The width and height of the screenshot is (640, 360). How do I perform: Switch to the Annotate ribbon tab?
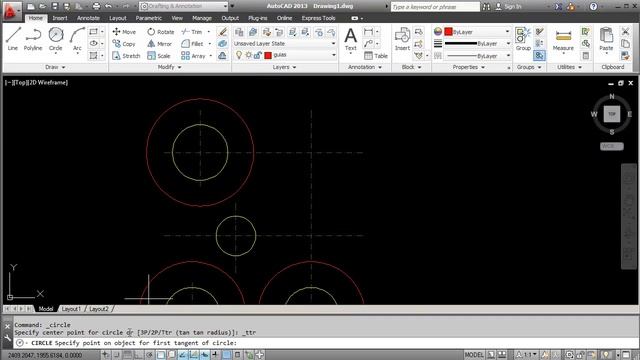pos(88,18)
